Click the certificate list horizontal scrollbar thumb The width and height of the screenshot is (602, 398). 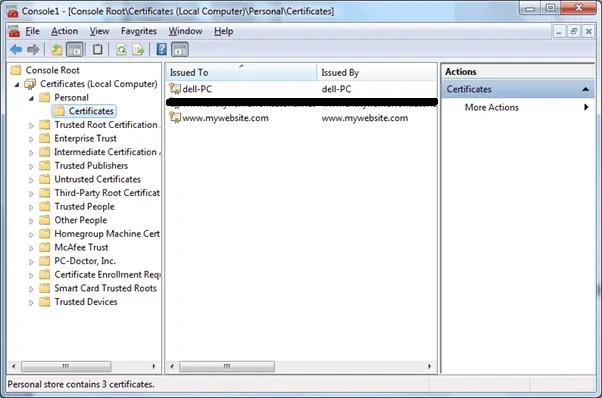tap(227, 367)
